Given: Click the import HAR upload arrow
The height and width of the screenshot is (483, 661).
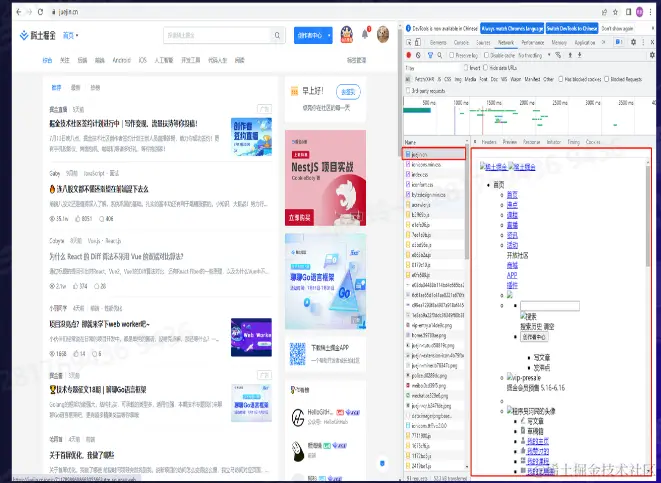Looking at the screenshot, I should pyautogui.click(x=570, y=55).
